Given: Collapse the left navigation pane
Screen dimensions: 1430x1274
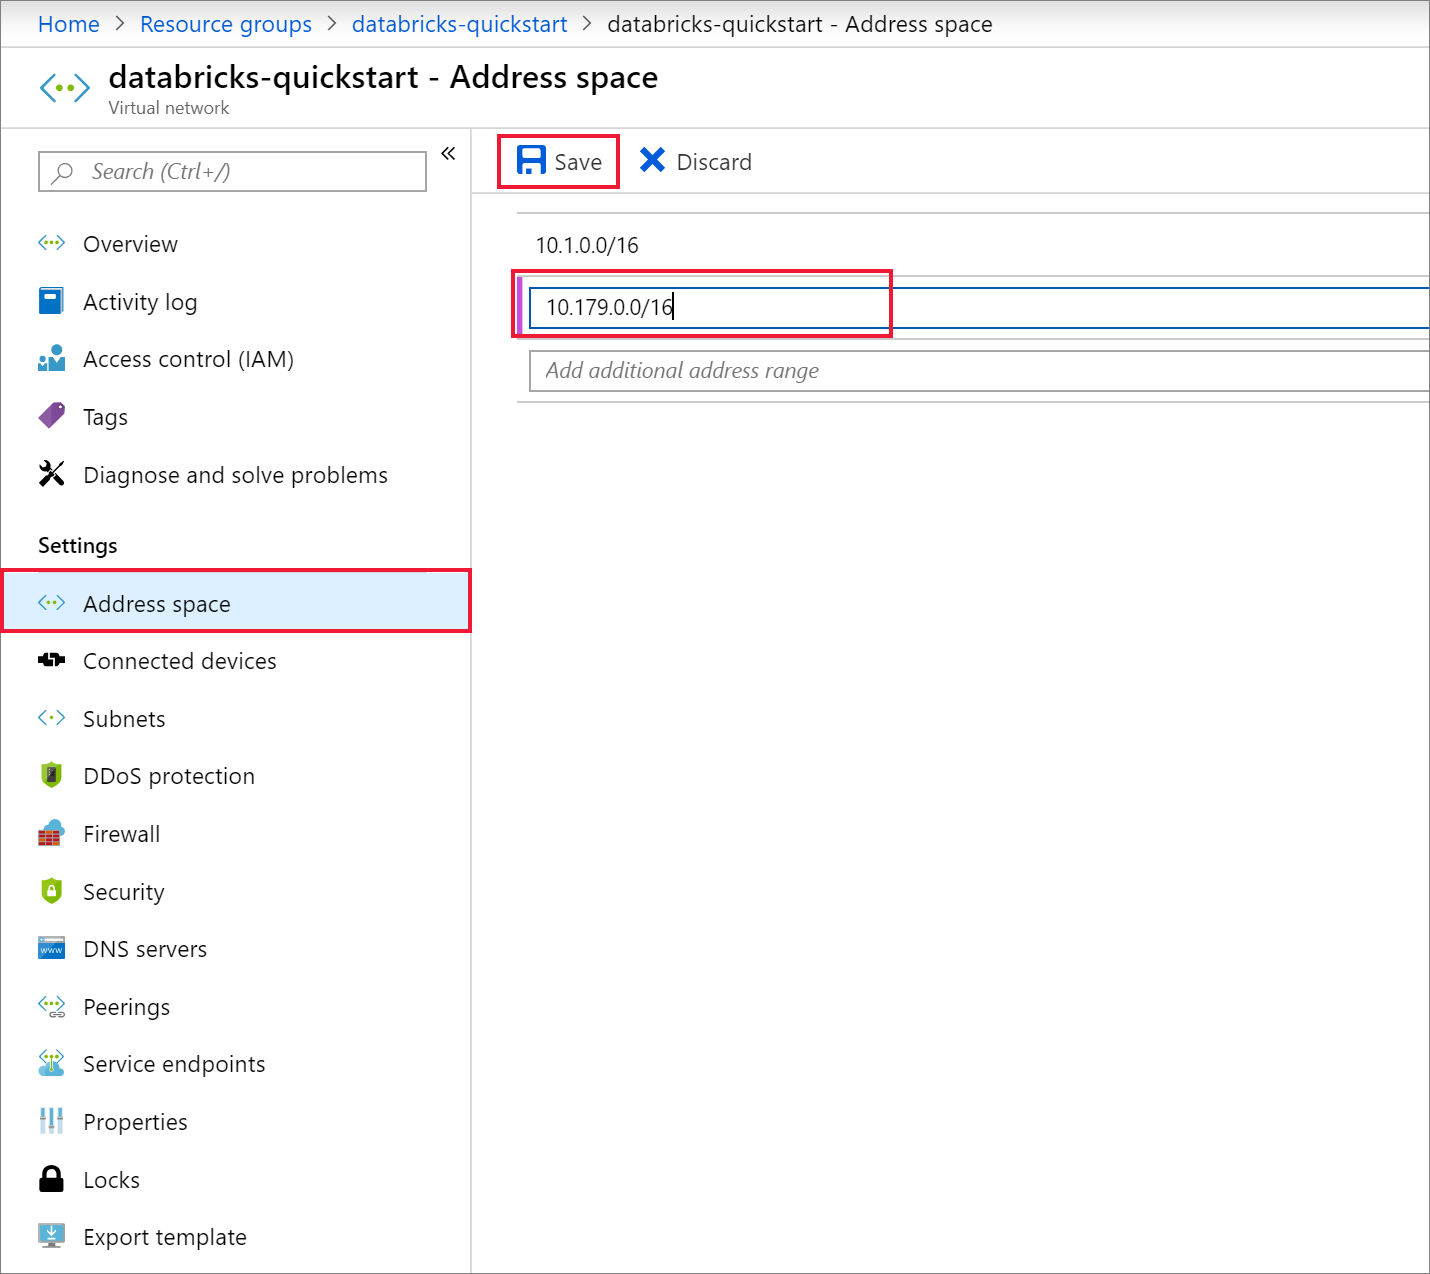Looking at the screenshot, I should [448, 152].
